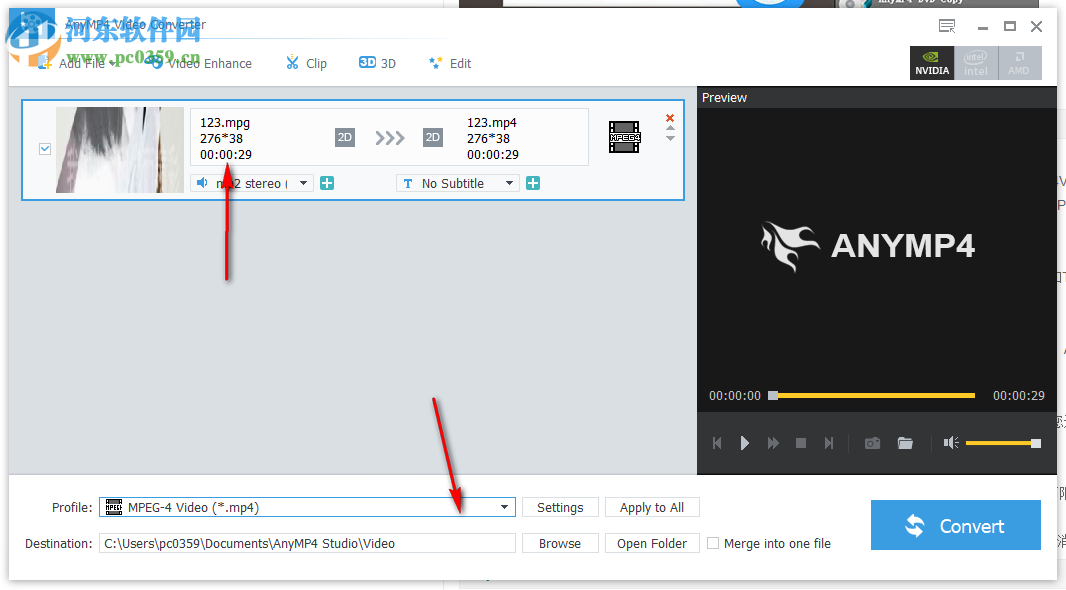Screen dimensions: 1066x590
Task: Skip to next item in preview
Action: [x=829, y=443]
